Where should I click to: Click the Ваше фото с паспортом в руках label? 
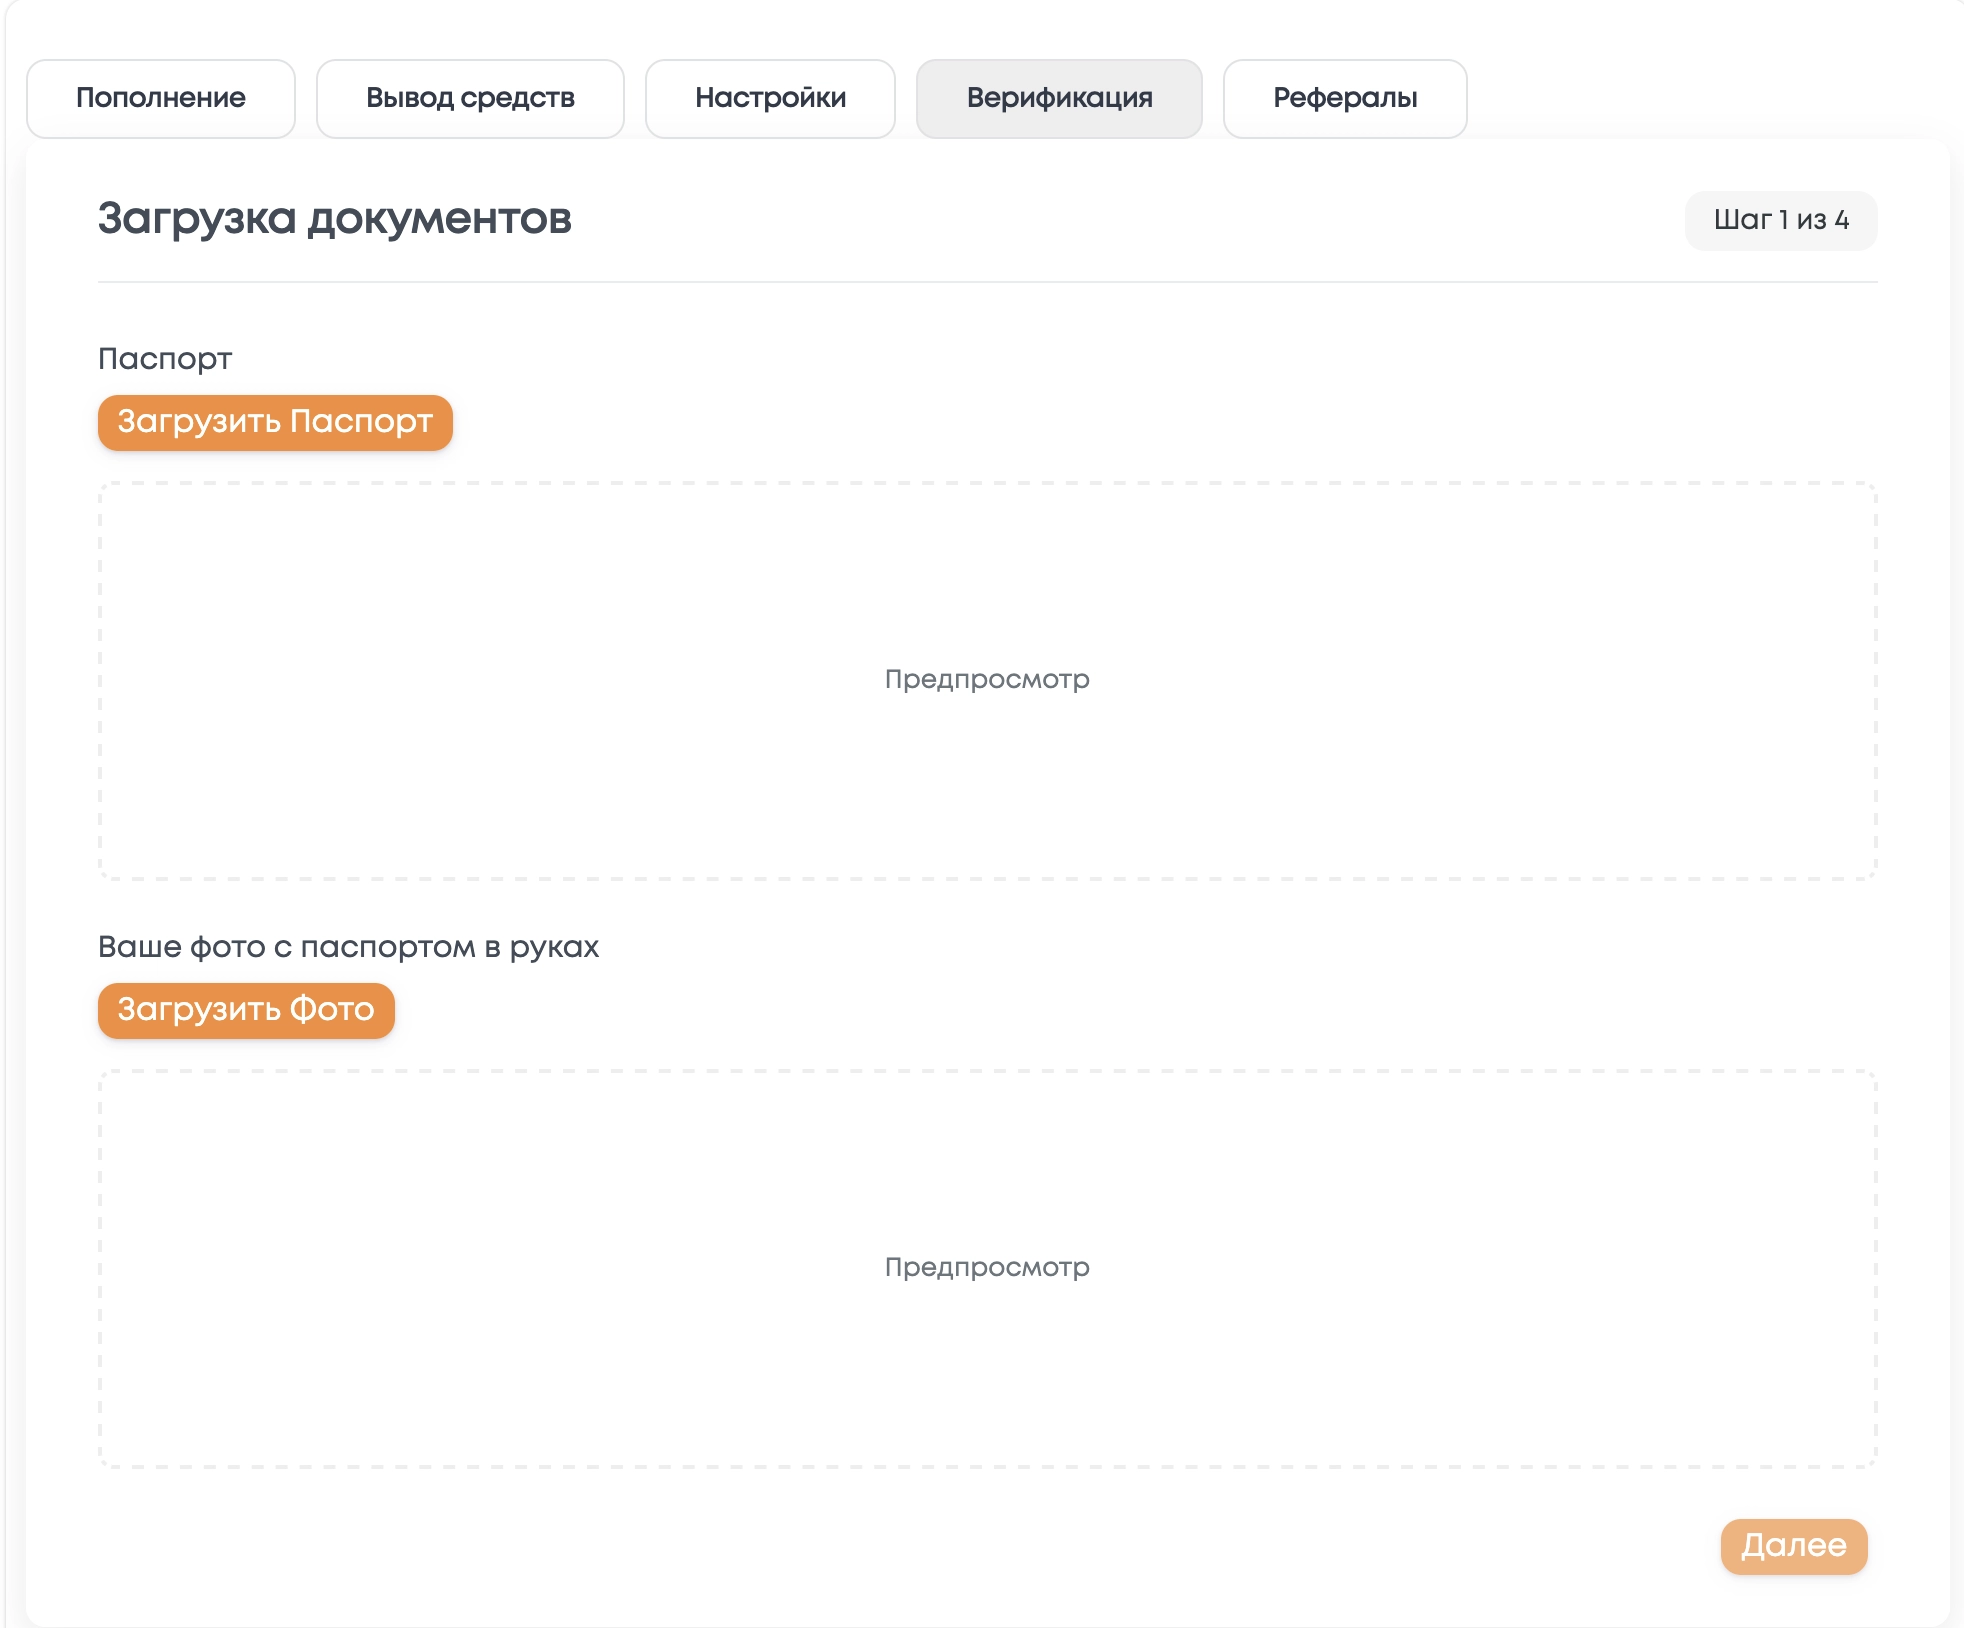point(348,947)
